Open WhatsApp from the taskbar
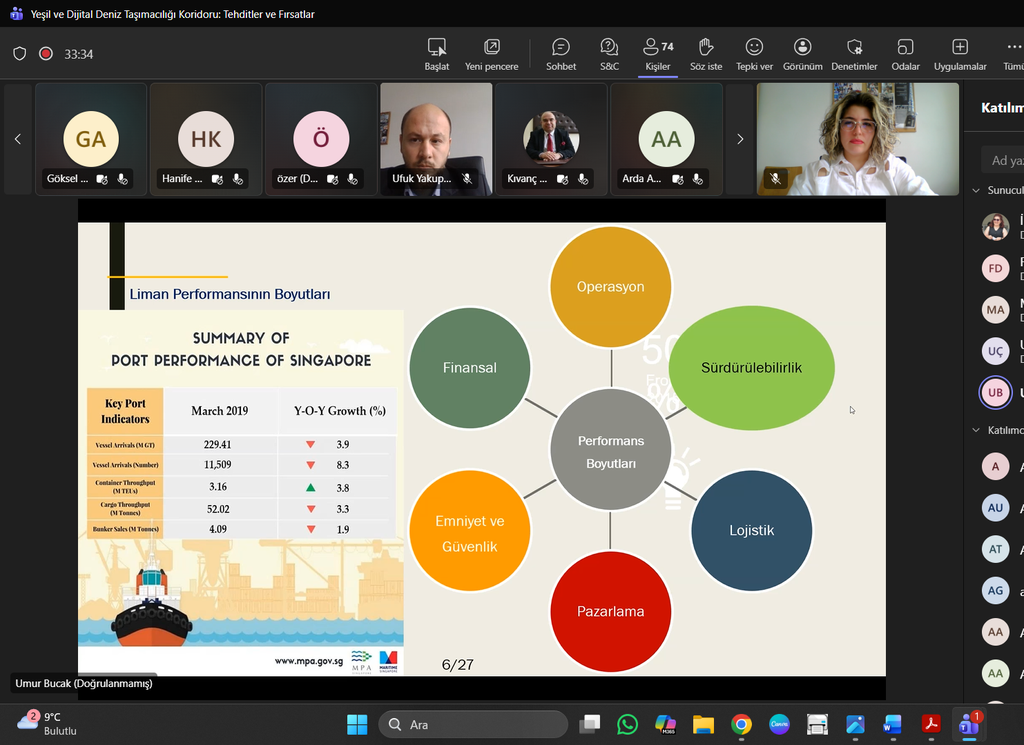 pyautogui.click(x=628, y=724)
